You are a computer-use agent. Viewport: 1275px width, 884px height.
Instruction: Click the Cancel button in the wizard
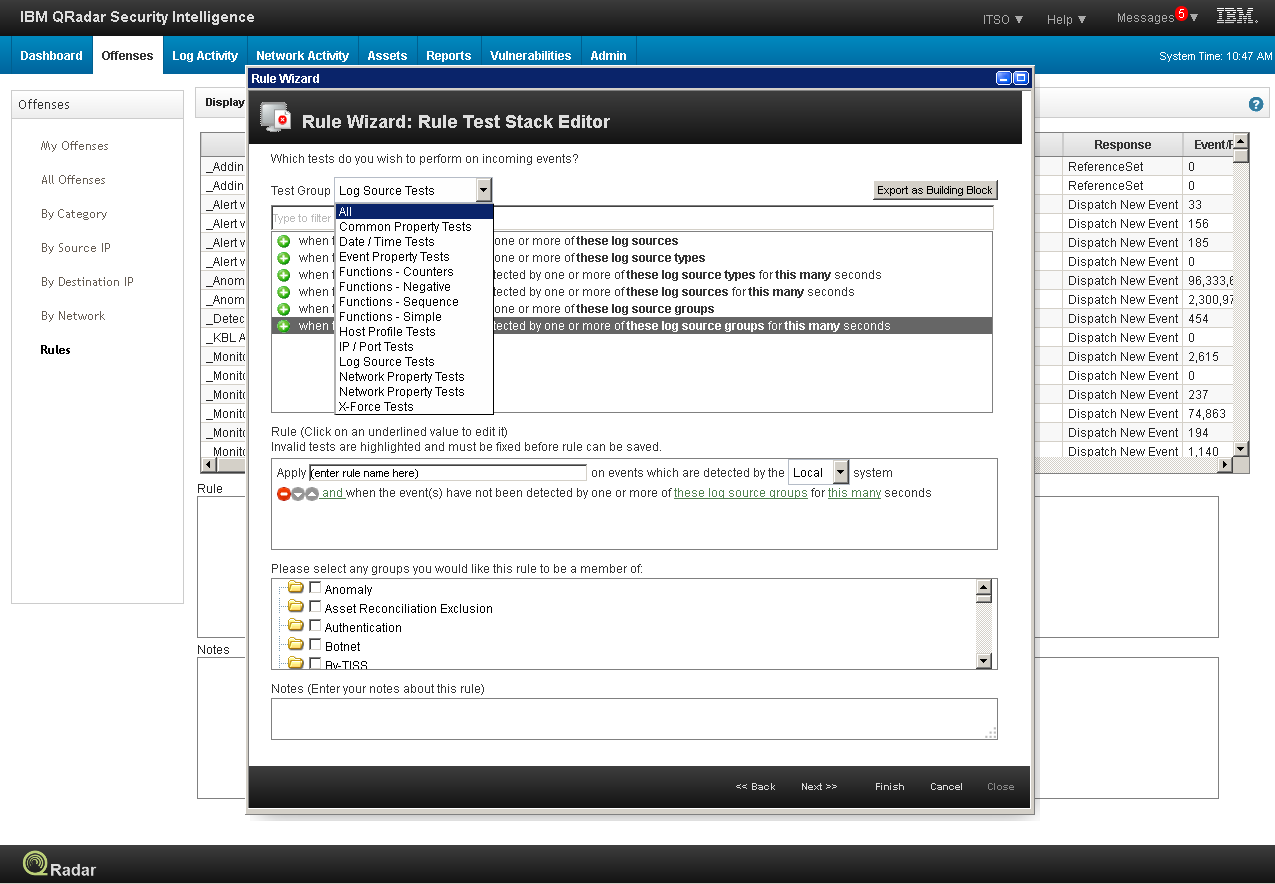946,787
